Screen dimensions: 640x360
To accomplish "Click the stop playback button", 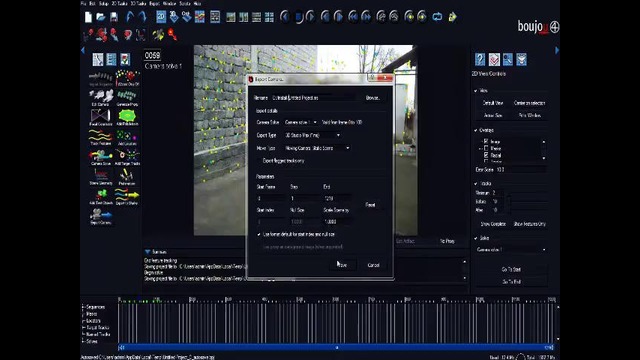I will (x=298, y=17).
